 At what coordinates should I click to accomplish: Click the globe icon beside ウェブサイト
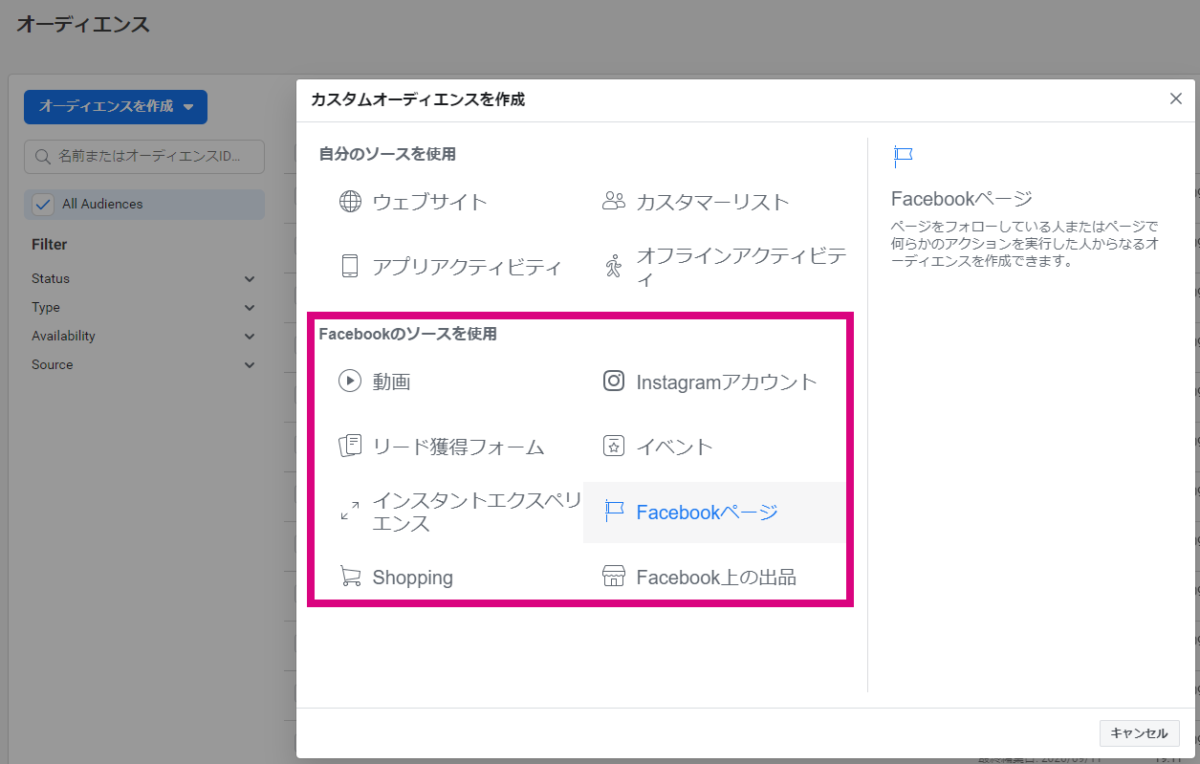[x=350, y=202]
